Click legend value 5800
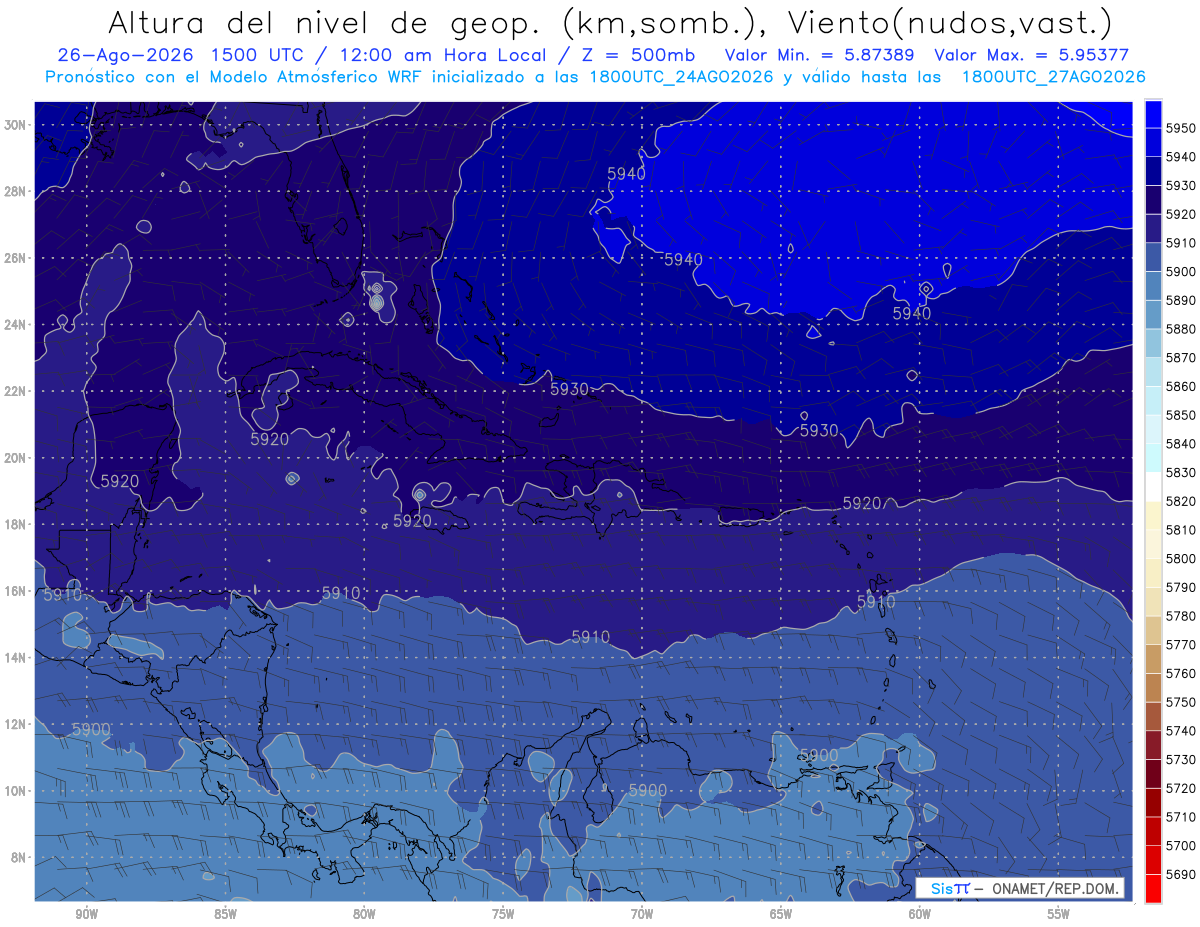This screenshot has height=927, width=1200. click(x=1182, y=558)
